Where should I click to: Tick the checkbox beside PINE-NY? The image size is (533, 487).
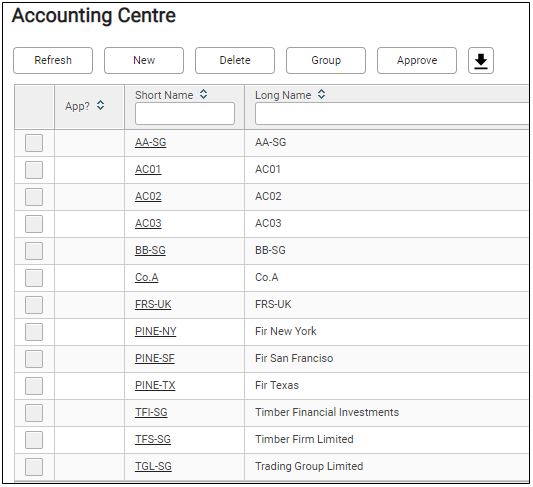coord(34,332)
